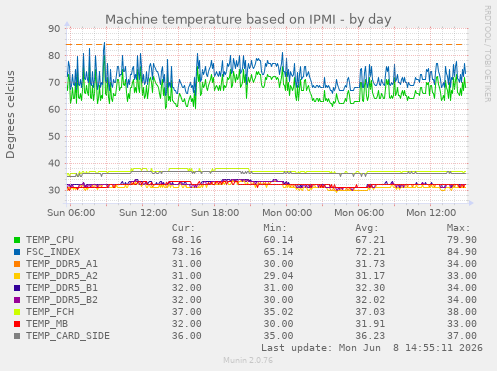Viewport: 497px width, 371px height.
Task: Click TEMP_FCH average value 37.03
Action: click(370, 312)
